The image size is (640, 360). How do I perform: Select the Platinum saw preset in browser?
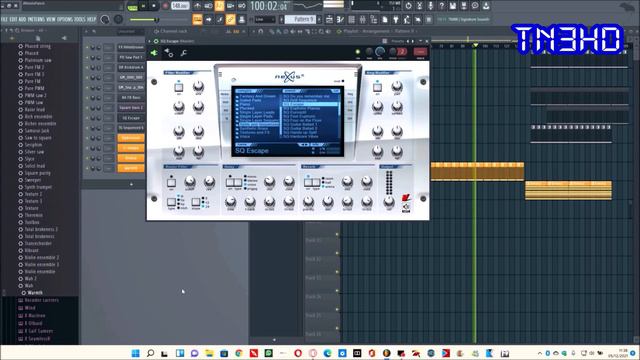point(38,60)
